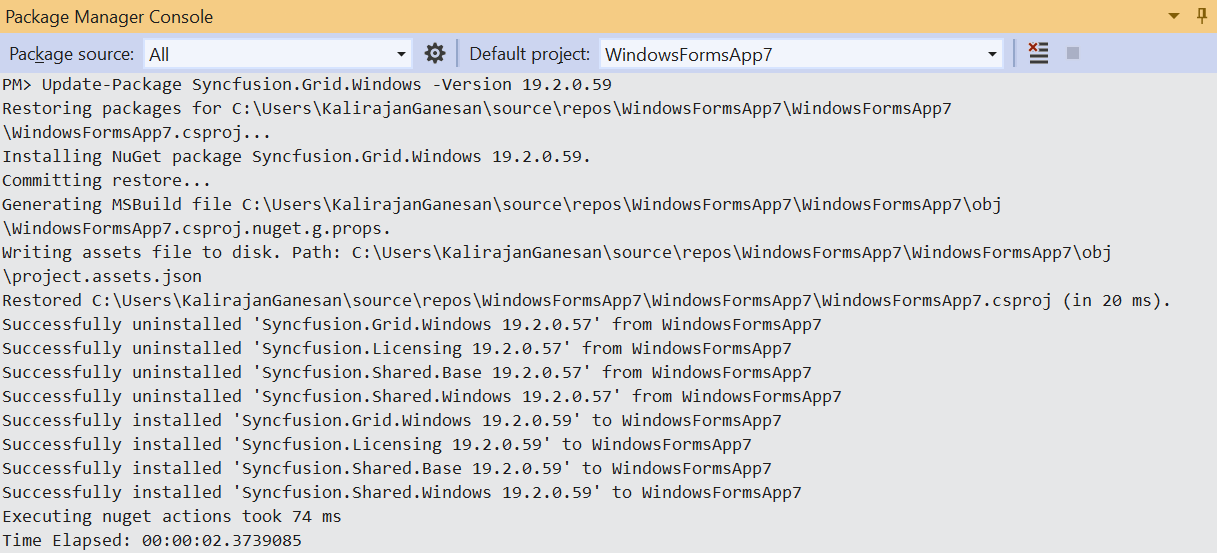Image resolution: width=1217 pixels, height=553 pixels.
Task: Click 'Installing NuGet package Syncfusion.Grid.Windows 19.2.0.59.'
Action: coord(297,156)
